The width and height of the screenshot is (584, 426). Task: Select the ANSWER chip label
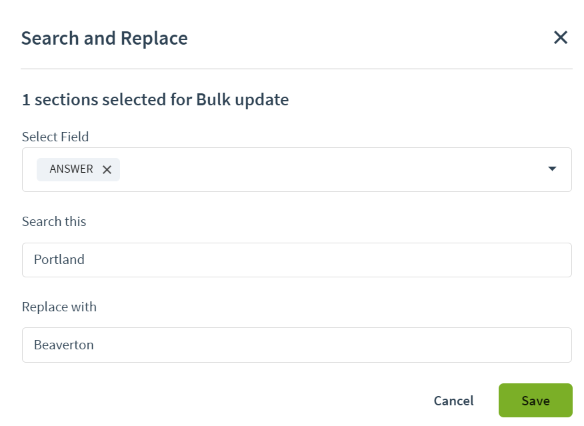71,169
